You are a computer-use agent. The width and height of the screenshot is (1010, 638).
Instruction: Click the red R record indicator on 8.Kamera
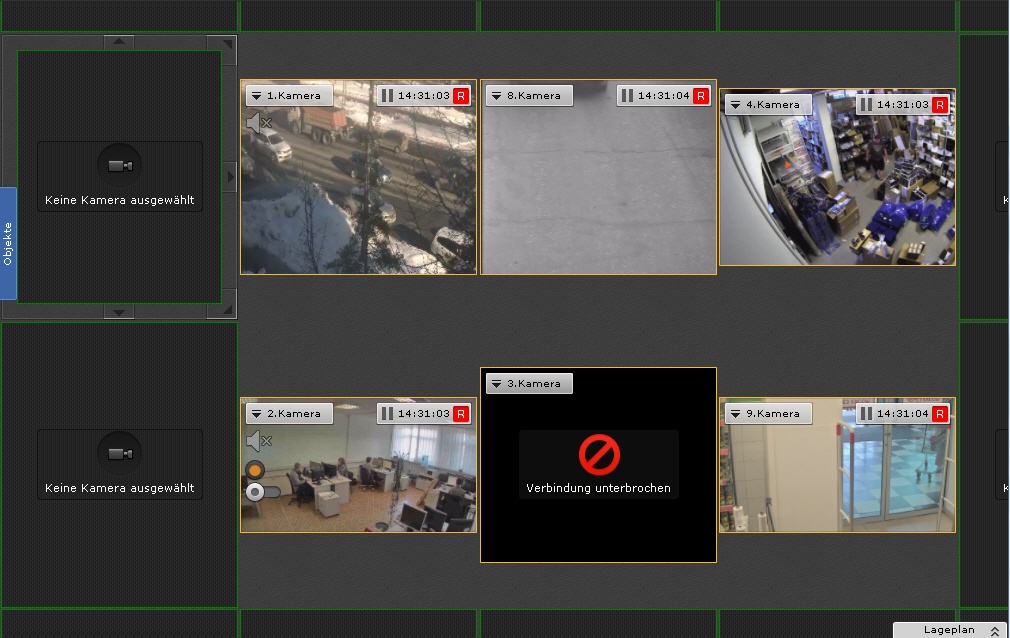701,96
